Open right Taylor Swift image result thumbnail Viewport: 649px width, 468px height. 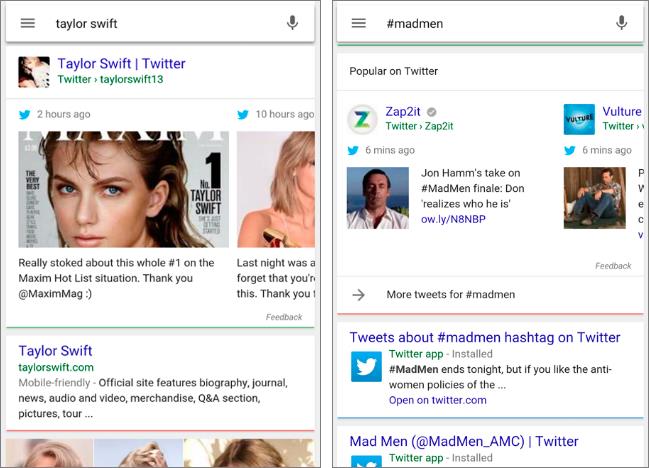point(249,453)
